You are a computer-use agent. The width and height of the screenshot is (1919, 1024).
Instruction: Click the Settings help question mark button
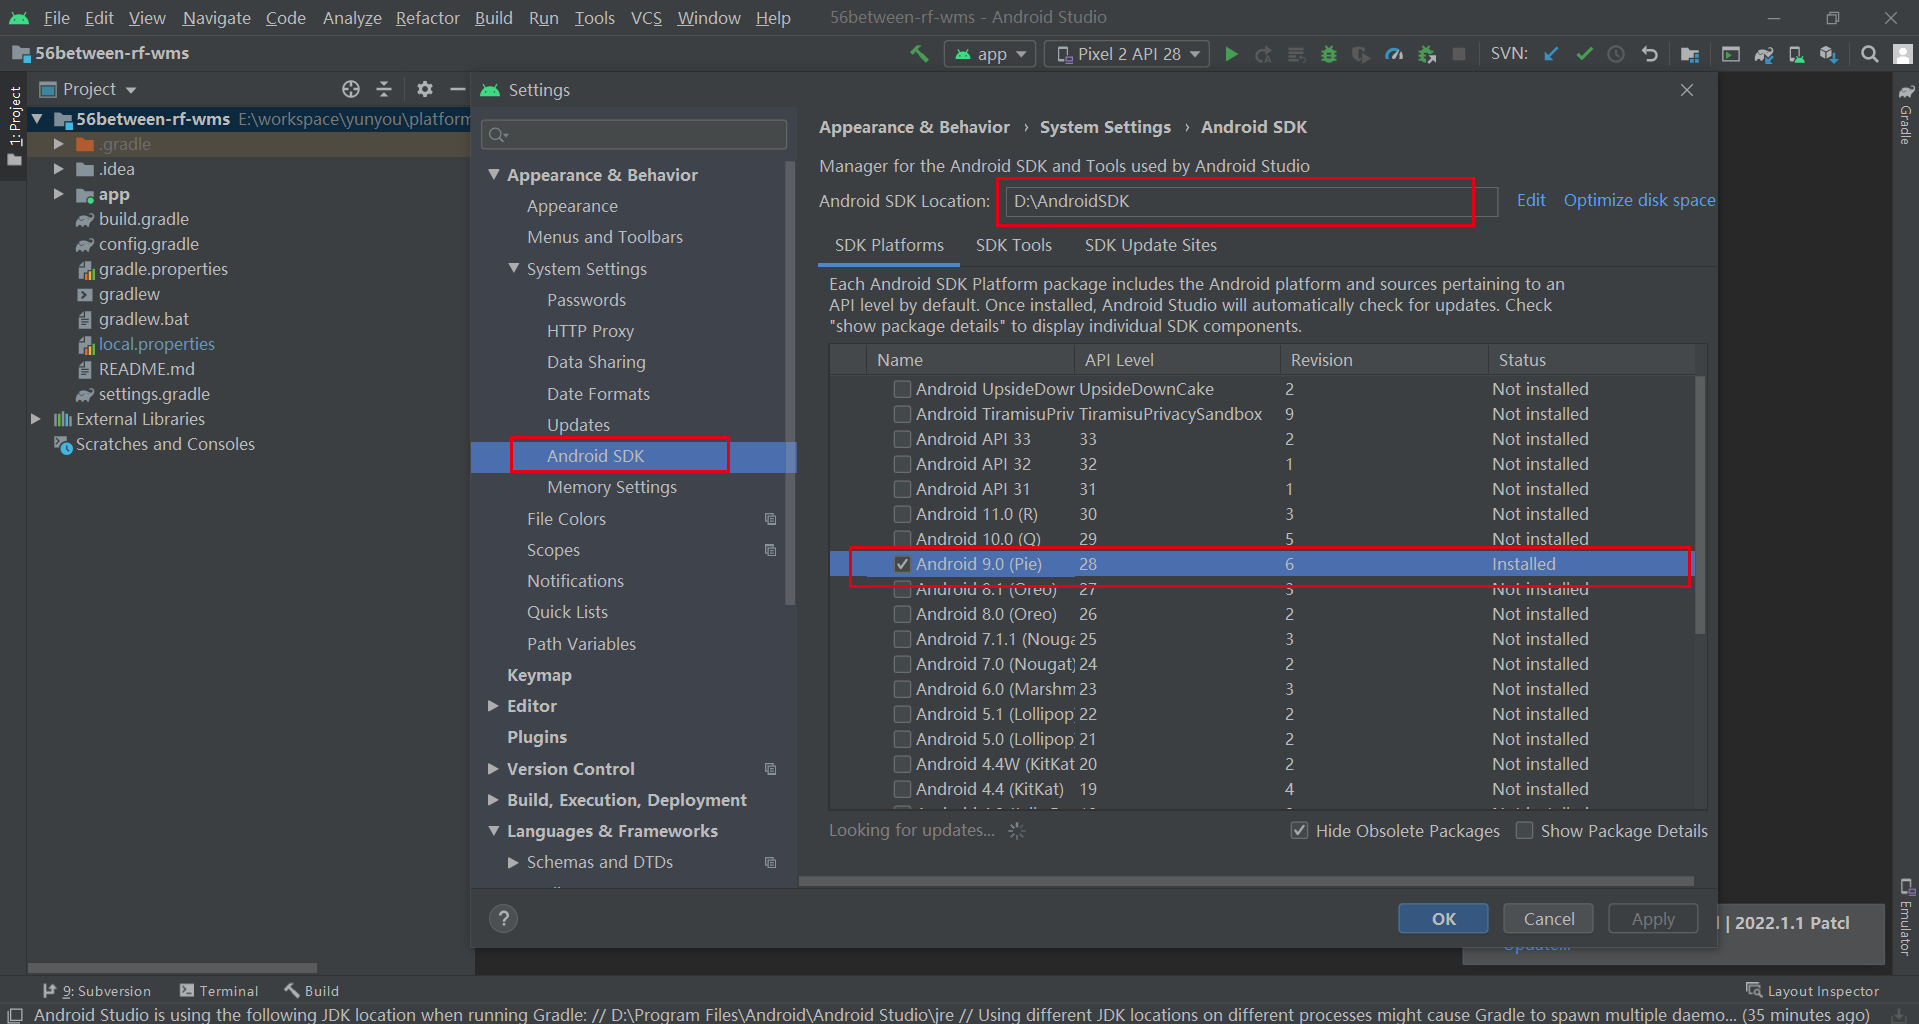point(504,918)
